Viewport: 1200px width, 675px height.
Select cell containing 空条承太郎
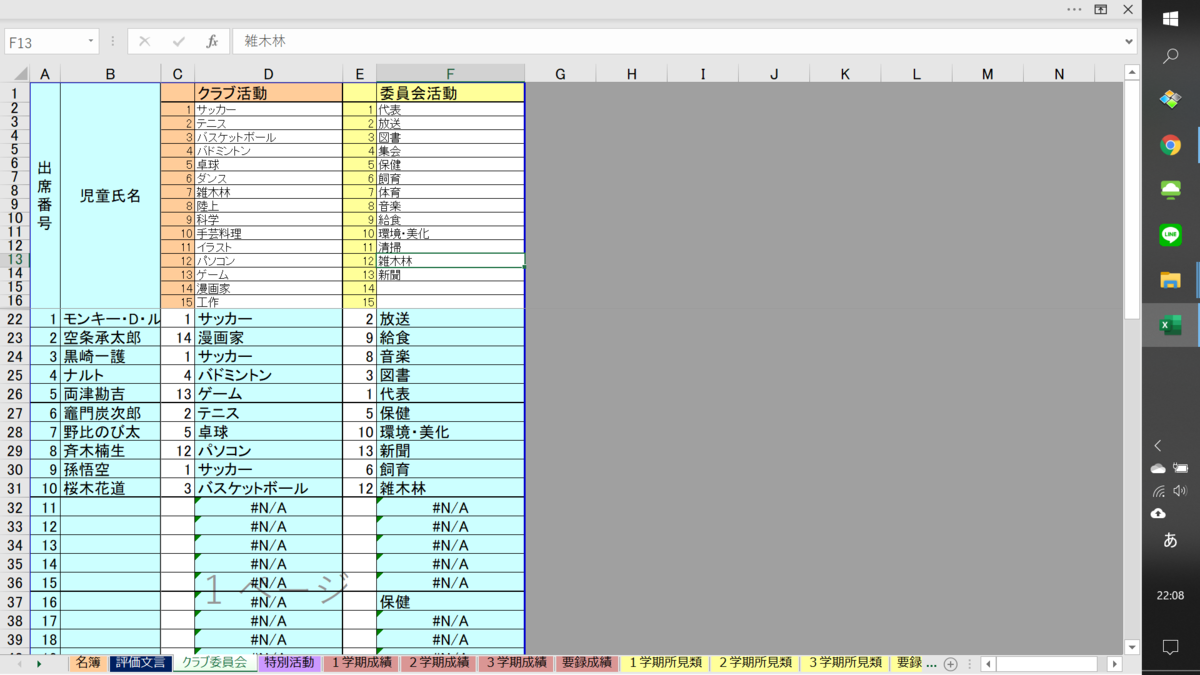point(110,338)
